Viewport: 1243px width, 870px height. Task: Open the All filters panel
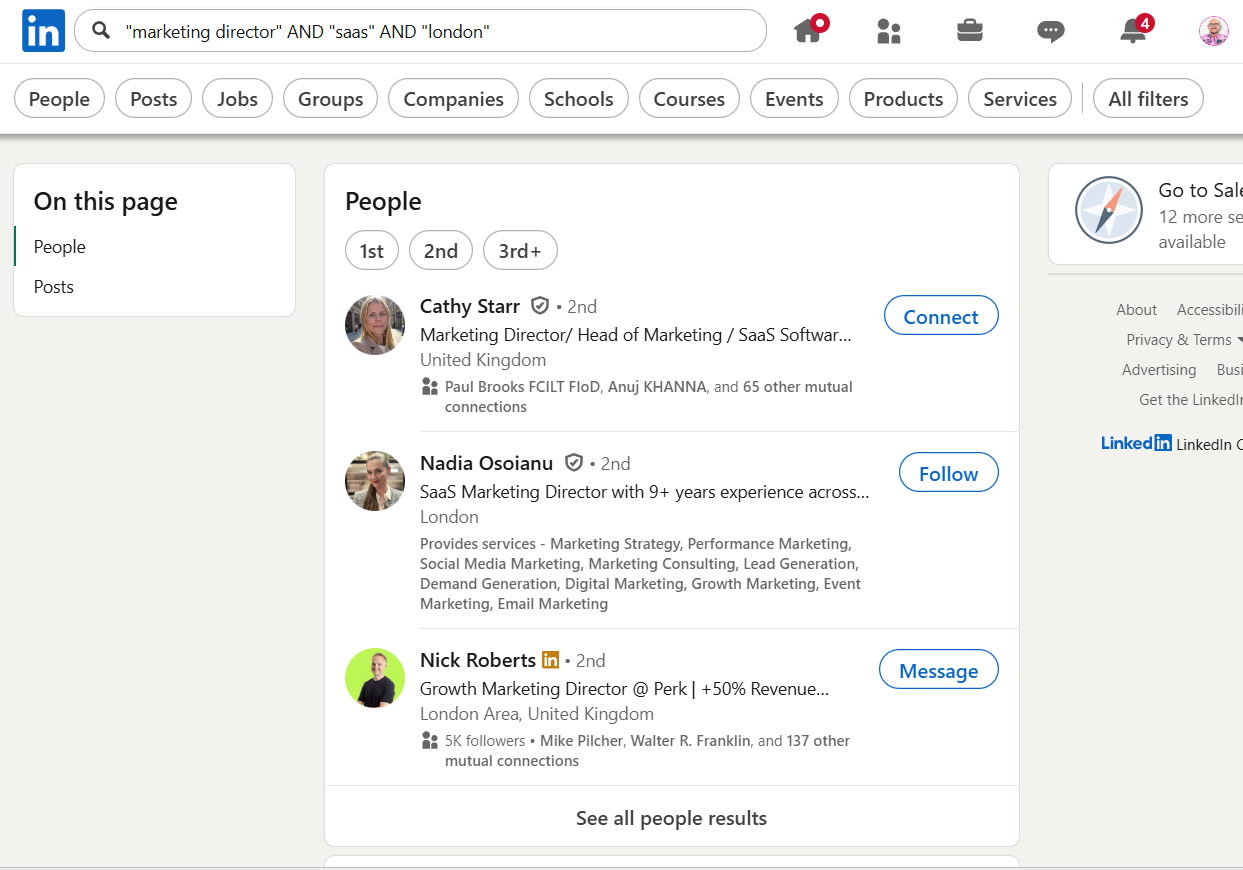coord(1148,98)
